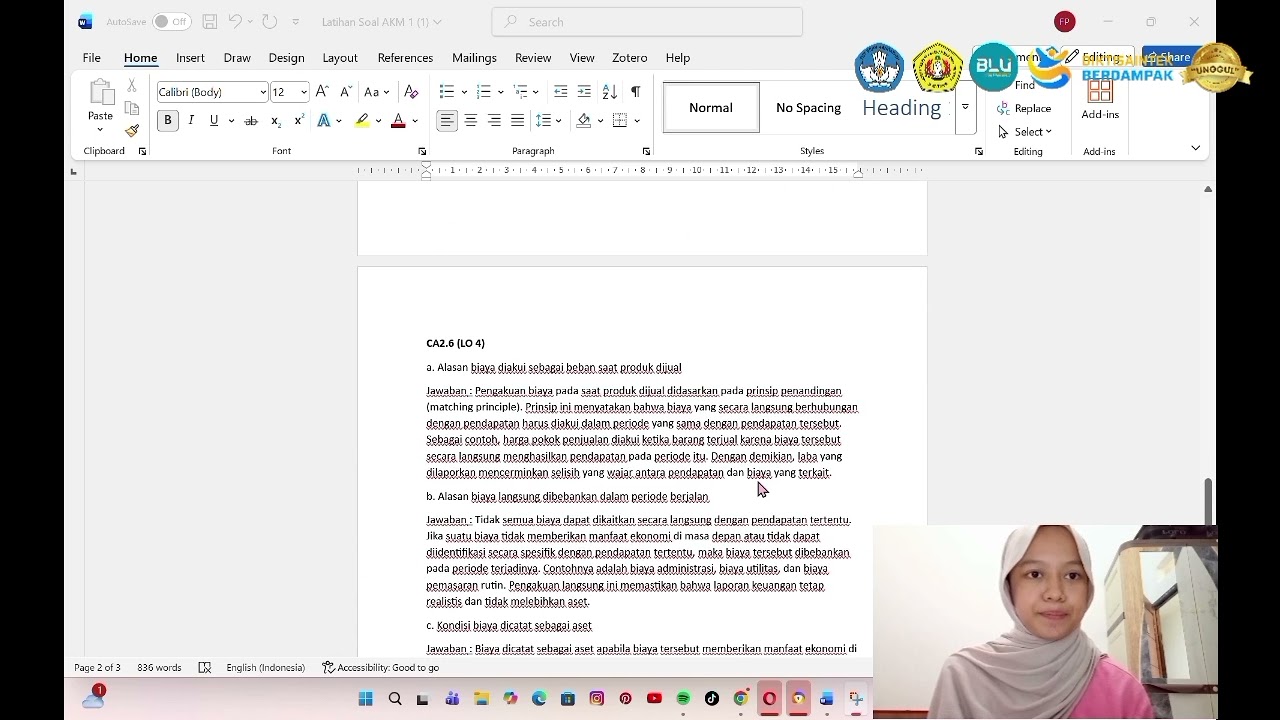
Task: Switch to the Design tab
Action: (286, 58)
